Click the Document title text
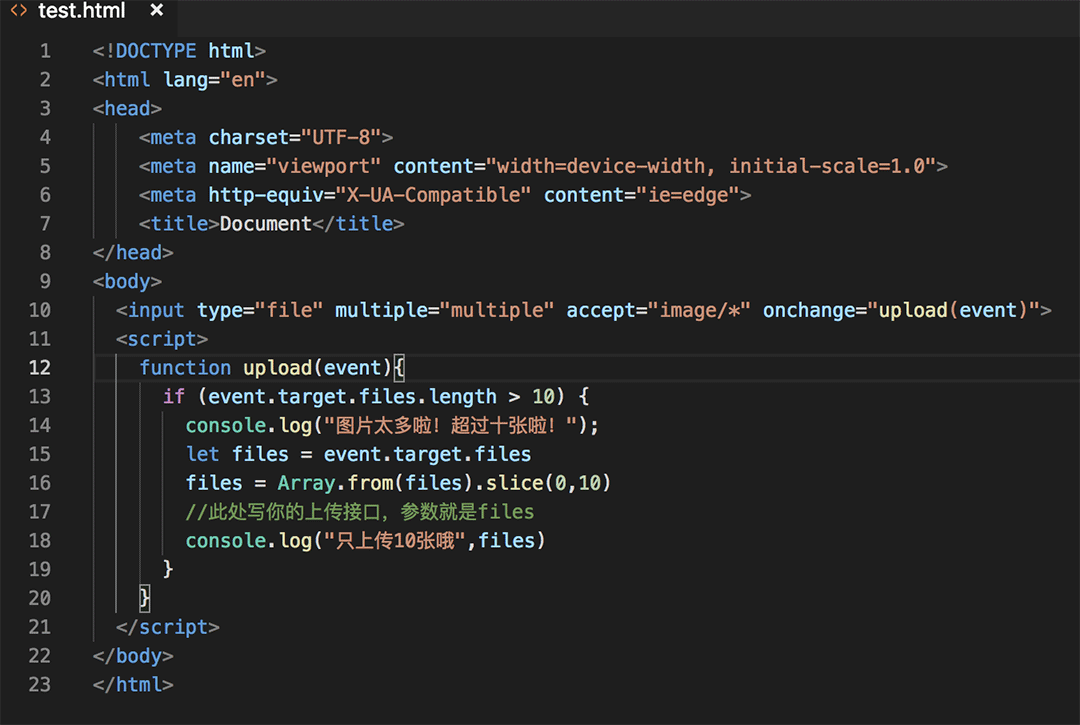The image size is (1080, 725). [266, 224]
